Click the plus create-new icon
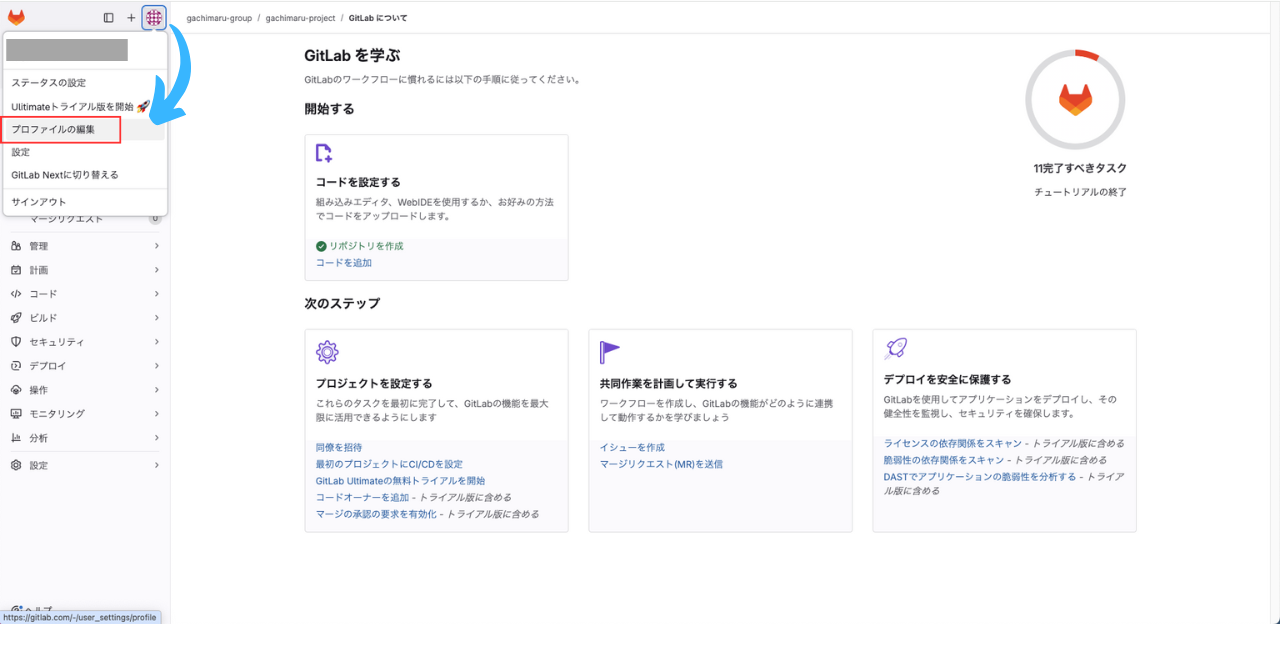The image size is (1280, 670). (131, 18)
